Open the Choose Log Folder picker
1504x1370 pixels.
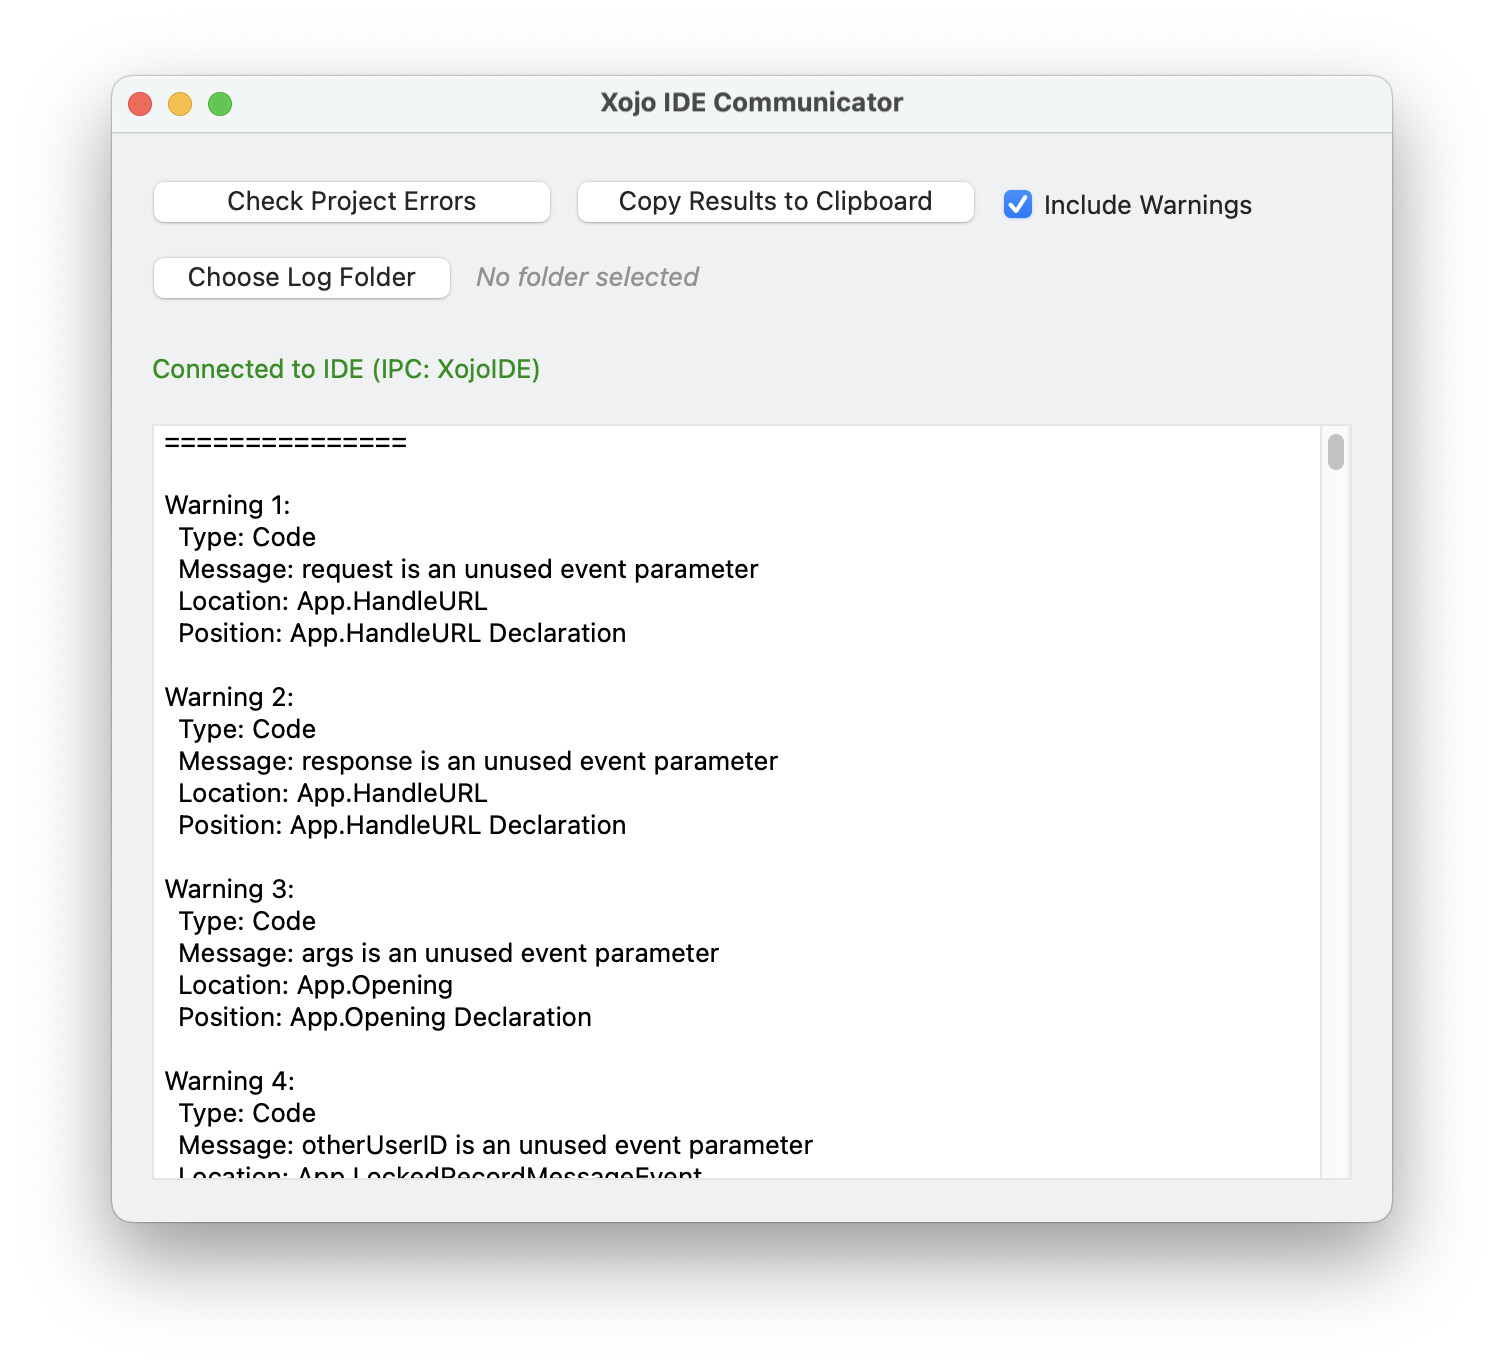point(301,278)
